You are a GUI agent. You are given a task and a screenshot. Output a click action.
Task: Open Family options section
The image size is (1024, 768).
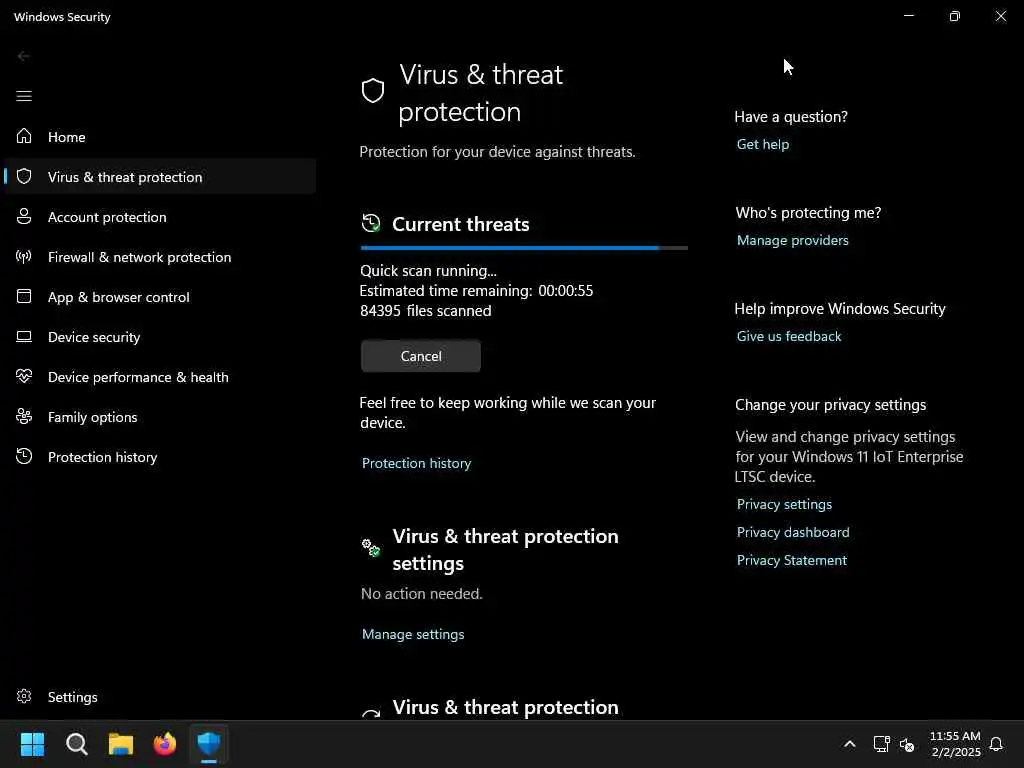[x=160, y=417]
